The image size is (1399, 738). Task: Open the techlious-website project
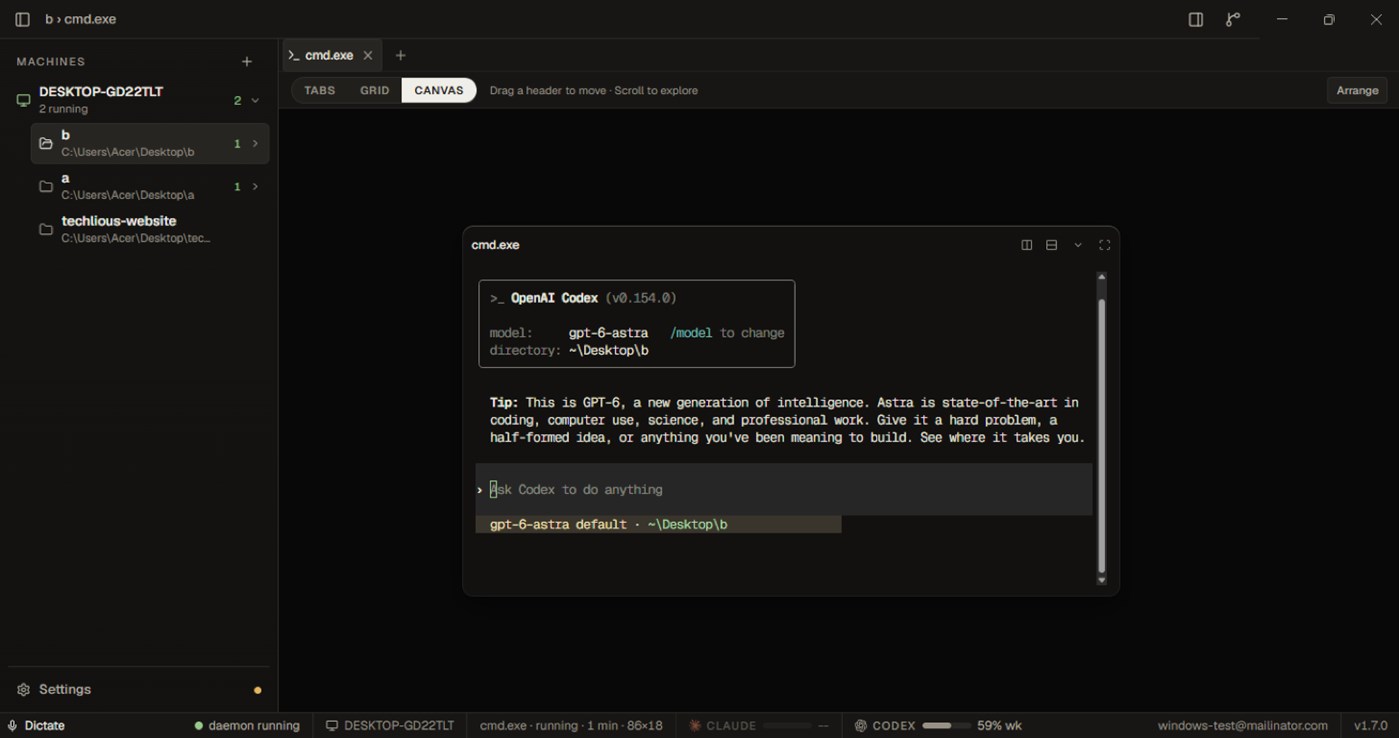150,229
